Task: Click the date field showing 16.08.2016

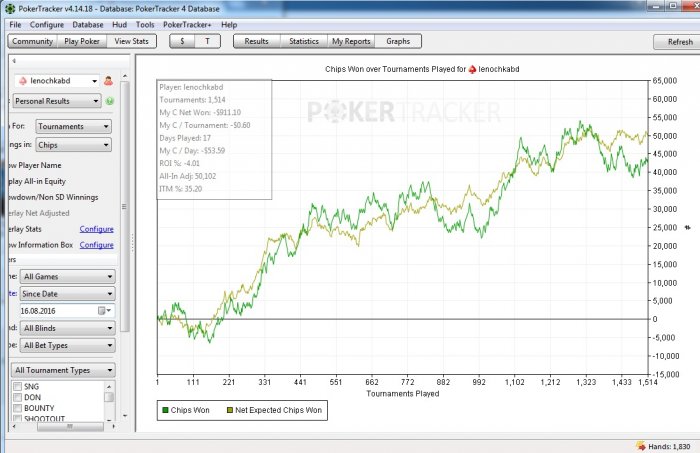Action: click(55, 311)
